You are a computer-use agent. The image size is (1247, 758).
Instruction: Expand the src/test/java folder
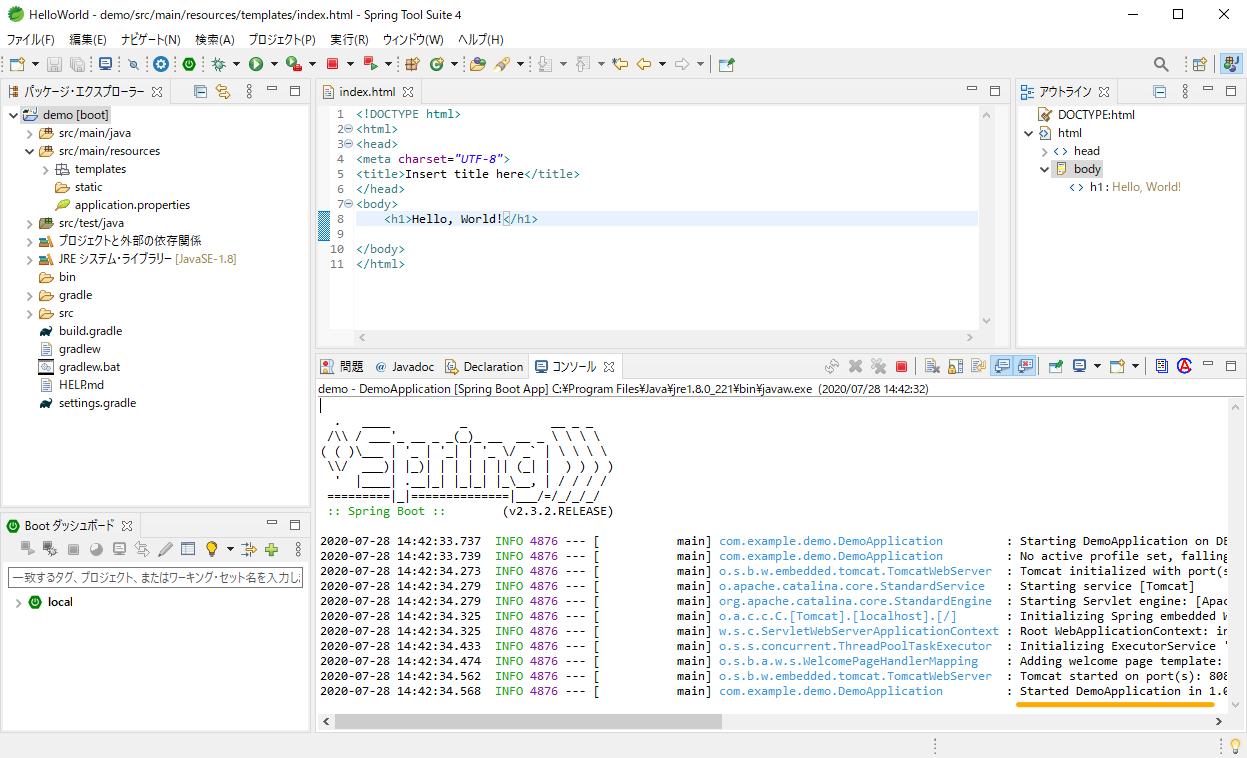click(29, 223)
